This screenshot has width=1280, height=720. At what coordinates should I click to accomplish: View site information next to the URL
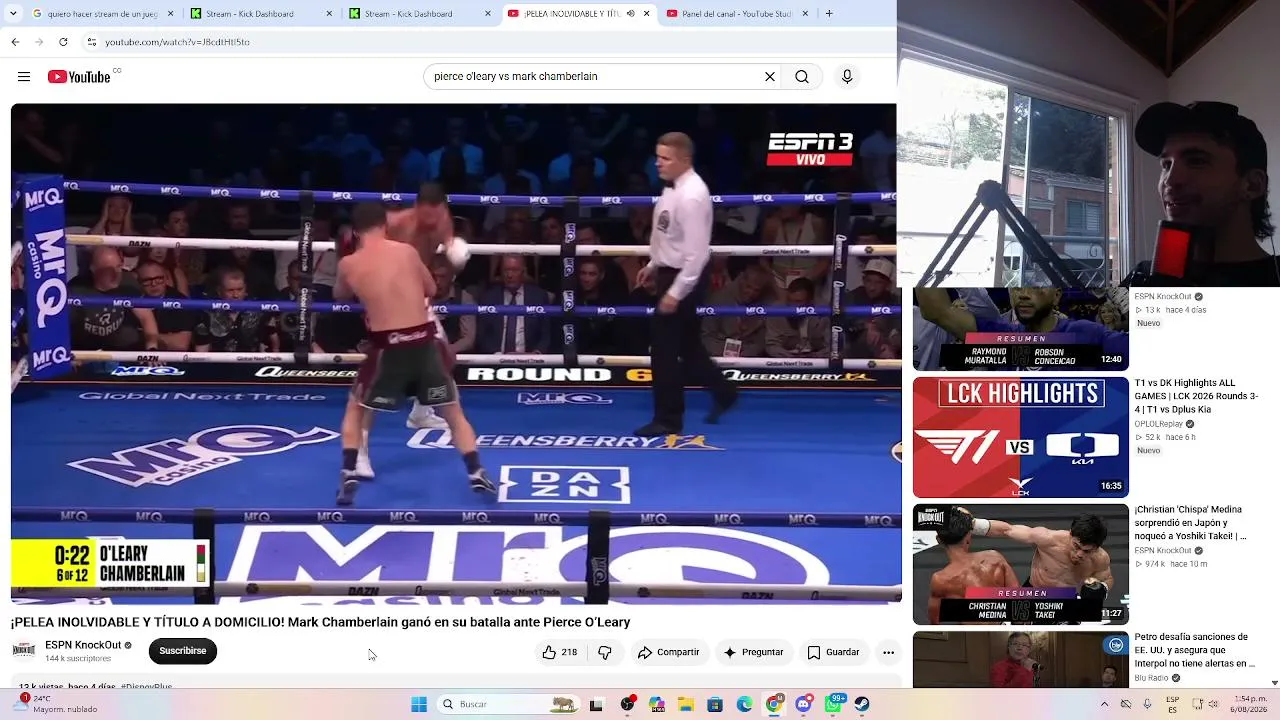click(91, 42)
